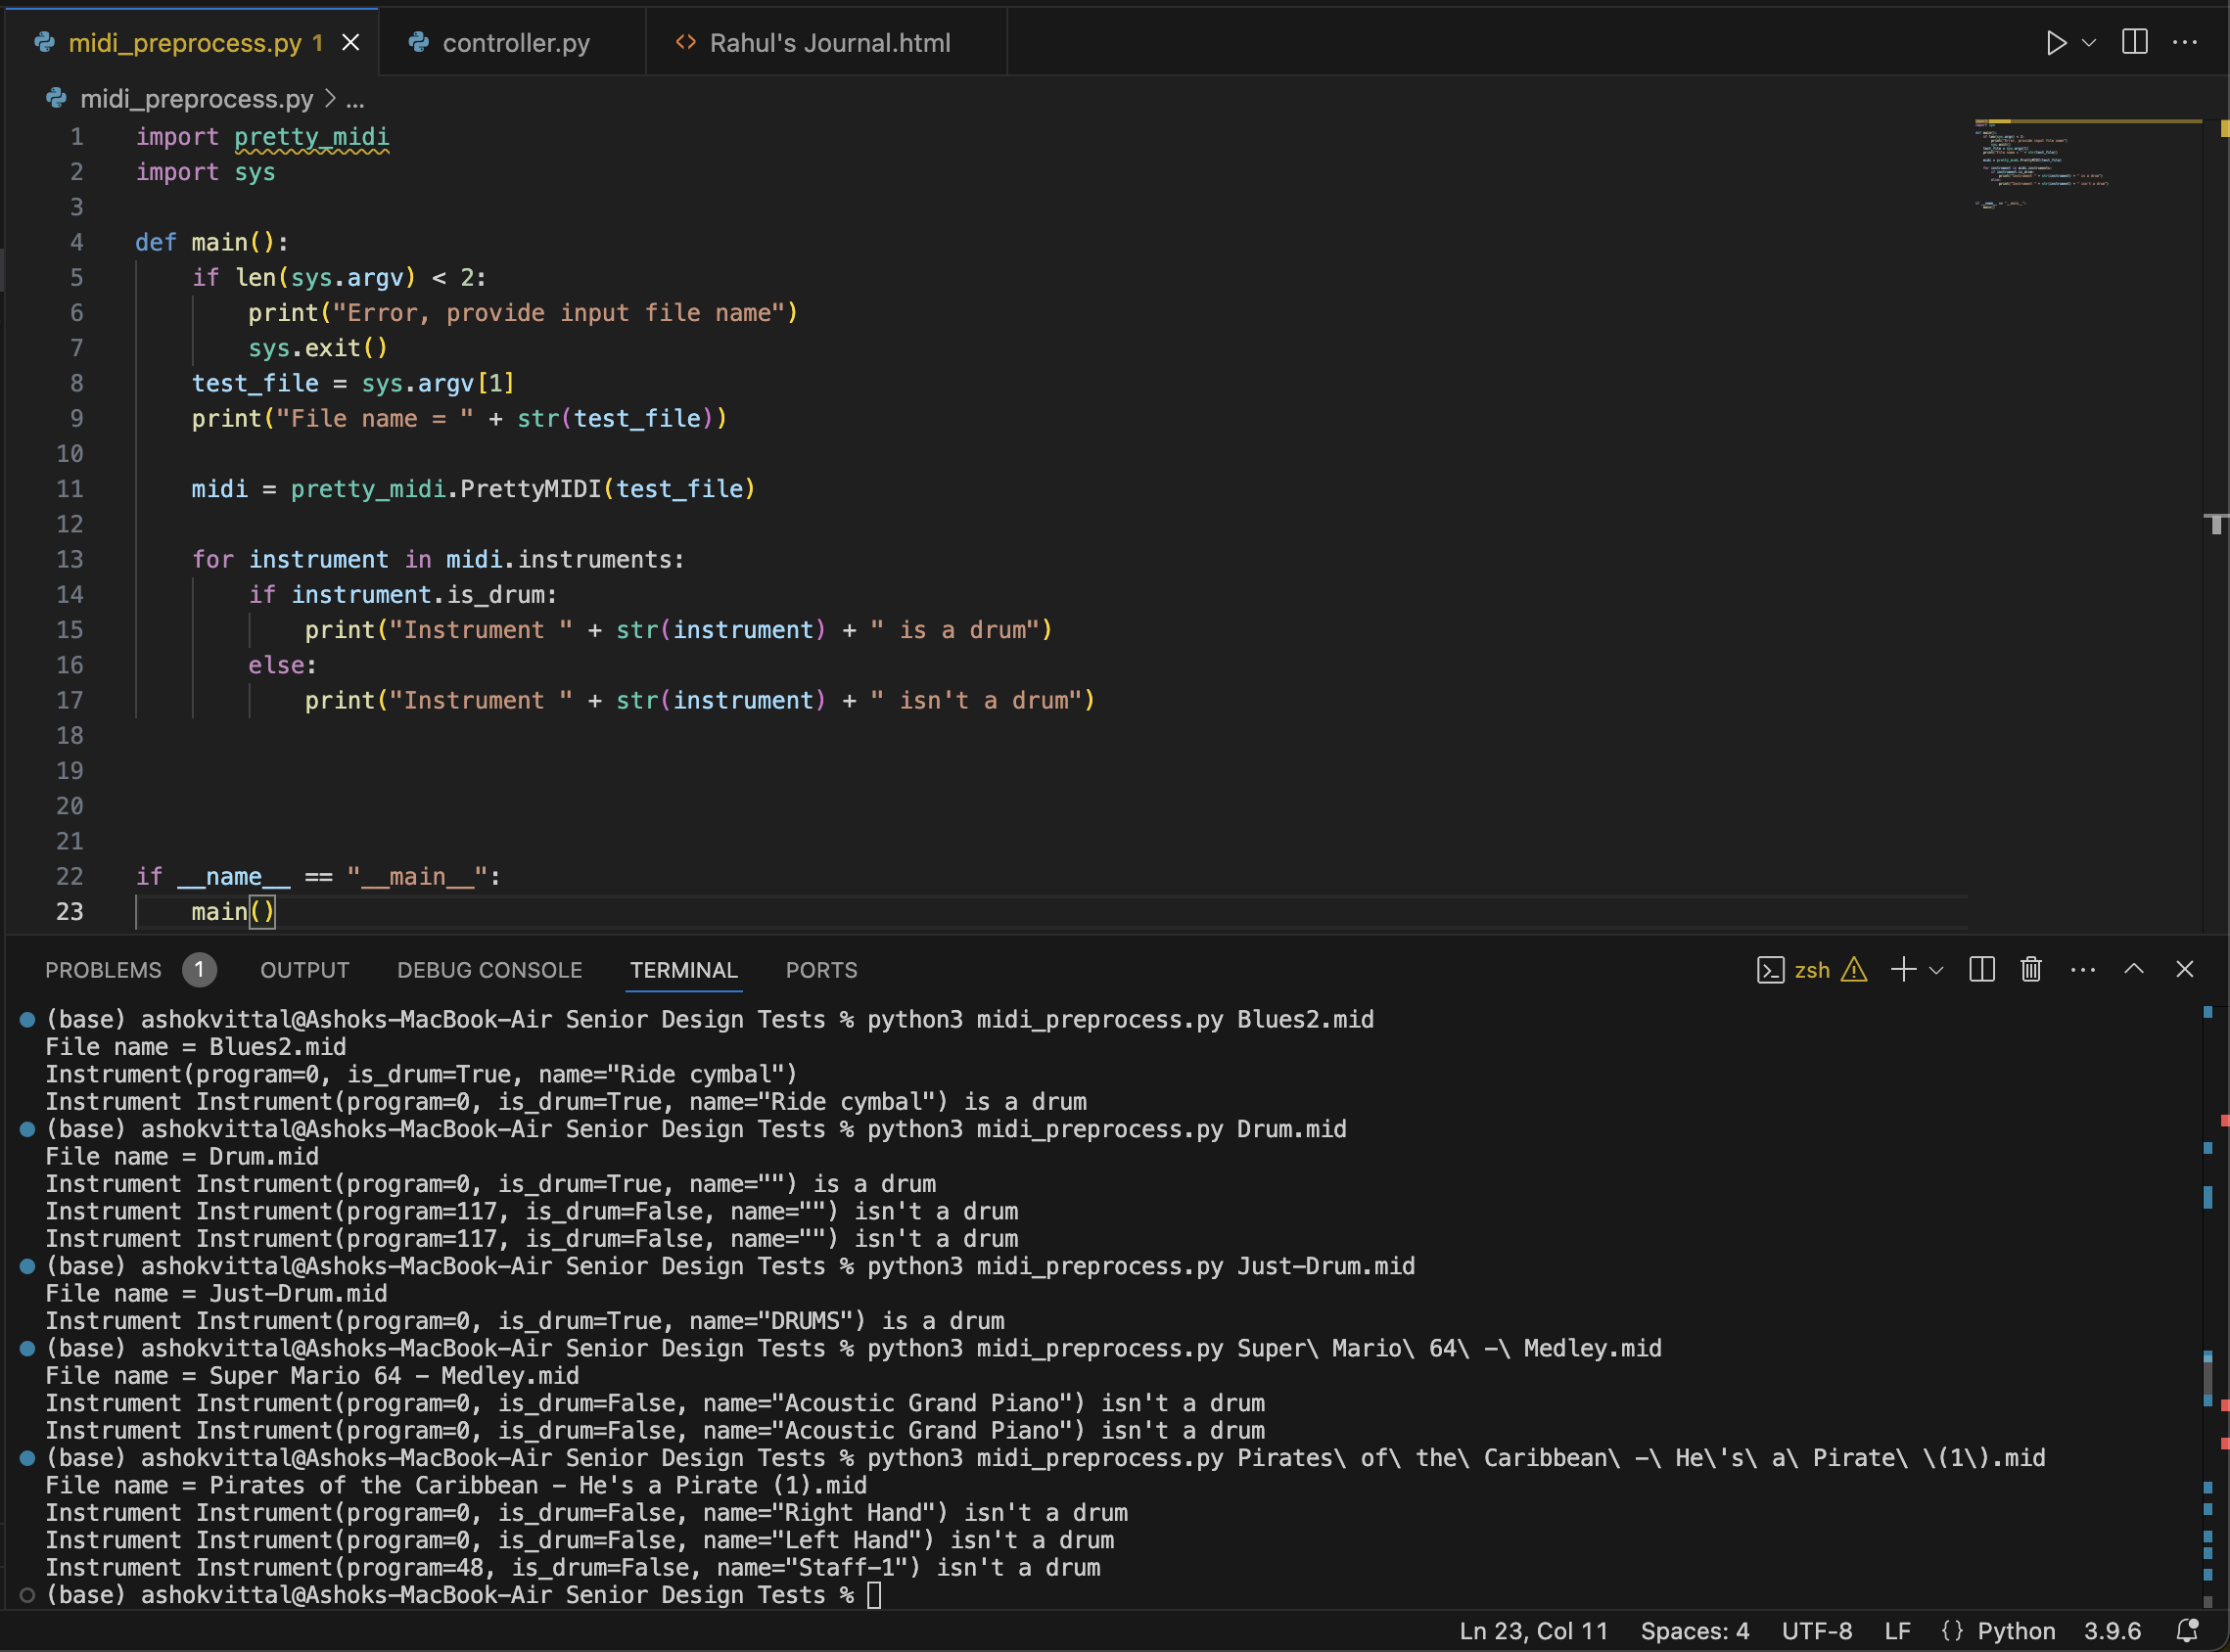Image resolution: width=2230 pixels, height=1652 pixels.
Task: Switch to the Debug Console panel
Action: pyautogui.click(x=489, y=970)
